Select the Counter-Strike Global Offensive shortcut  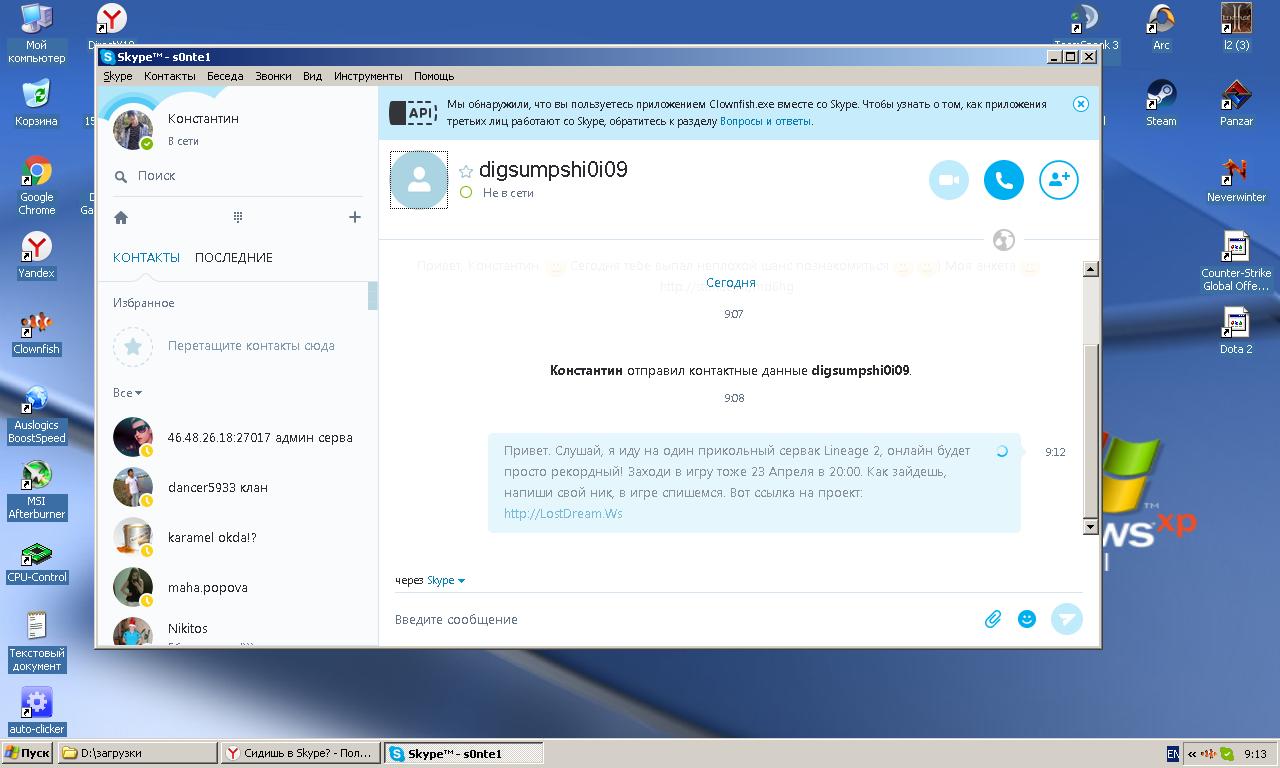click(x=1237, y=262)
